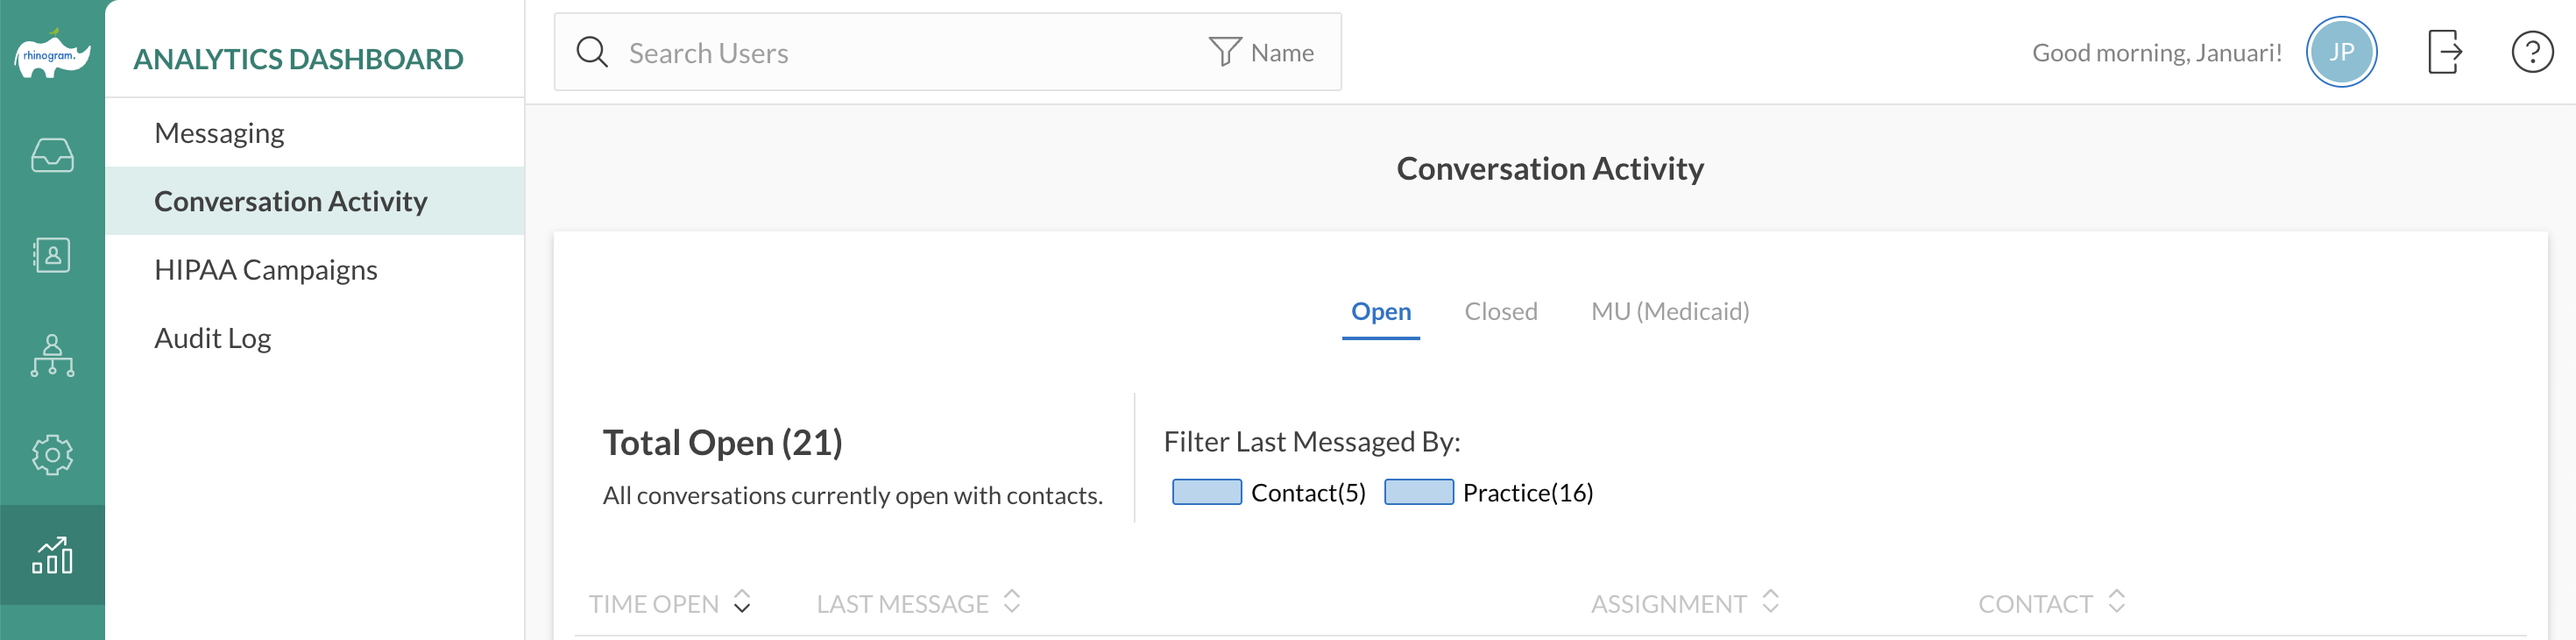Open the HIPAA Campaigns page
This screenshot has height=640, width=2576.
click(x=266, y=270)
